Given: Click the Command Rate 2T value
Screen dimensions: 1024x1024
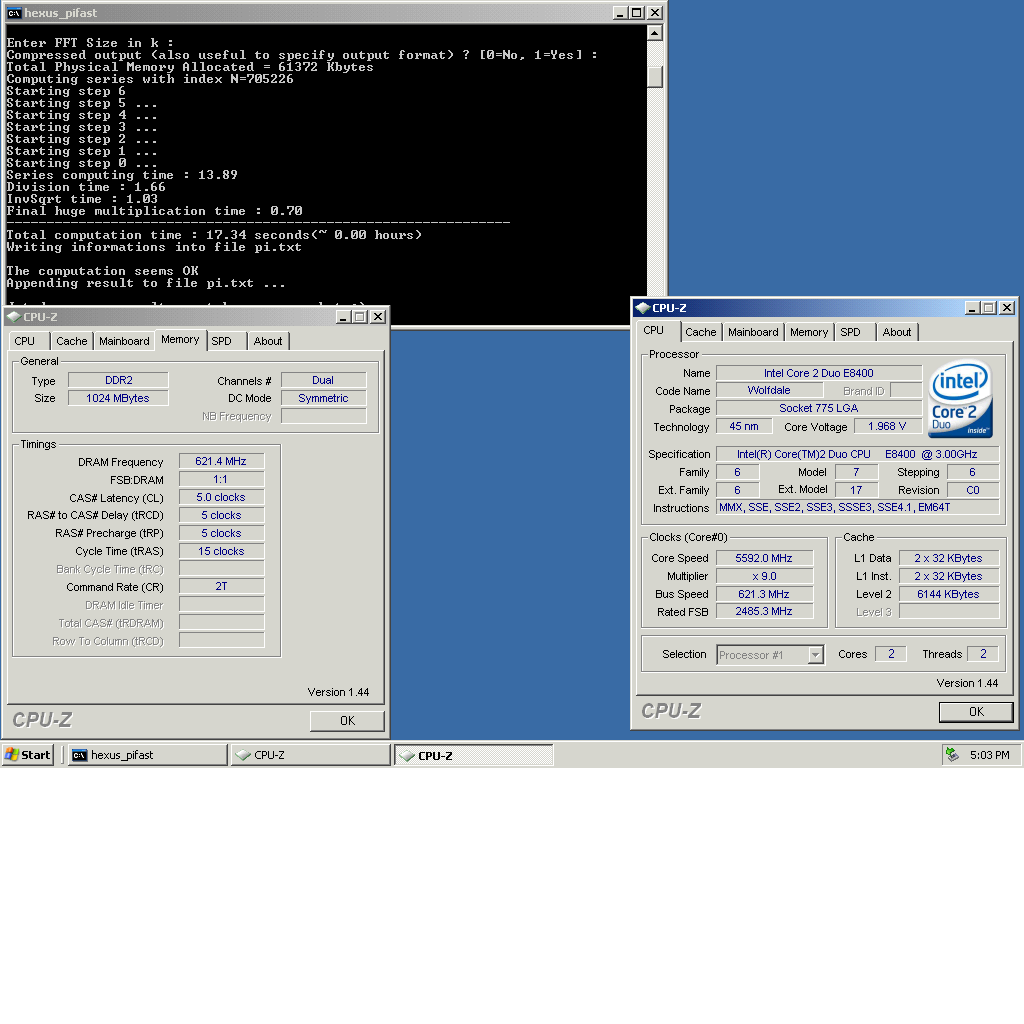Looking at the screenshot, I should point(221,586).
